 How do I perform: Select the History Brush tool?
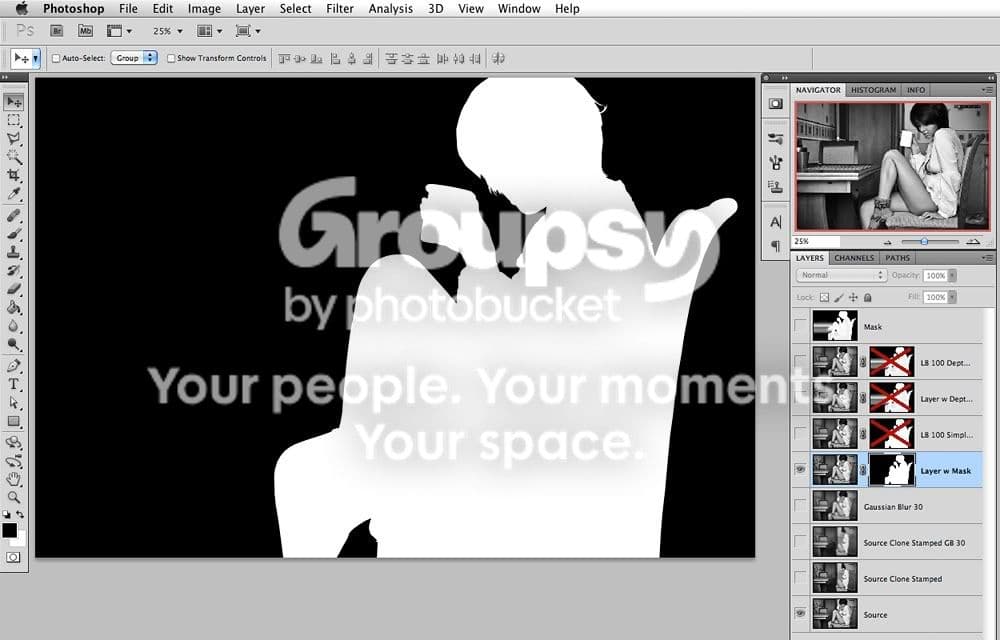(x=14, y=271)
